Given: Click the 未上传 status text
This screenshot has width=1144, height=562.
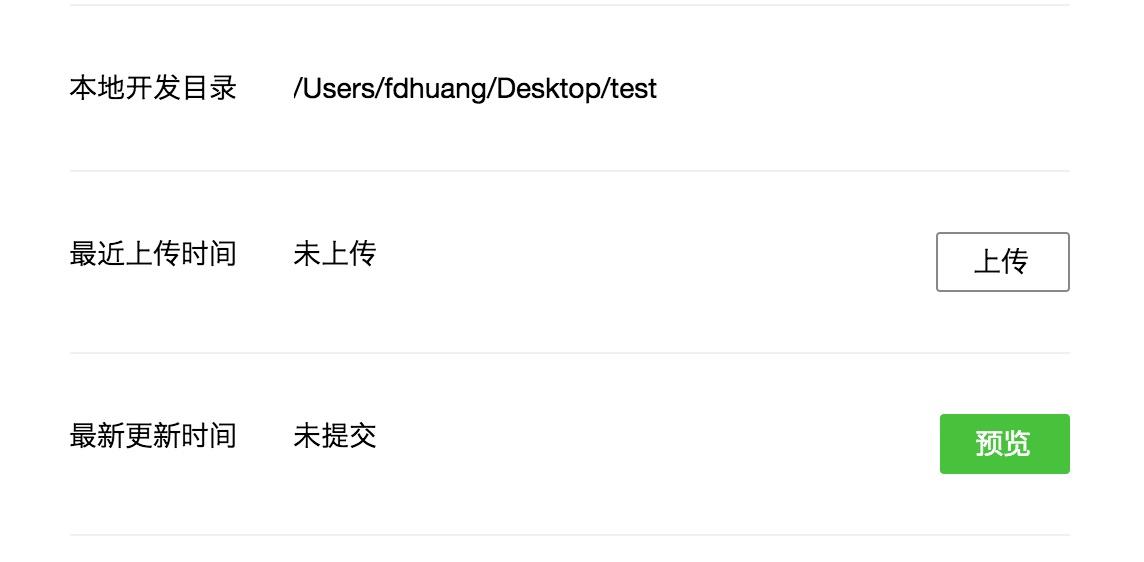Looking at the screenshot, I should (335, 254).
